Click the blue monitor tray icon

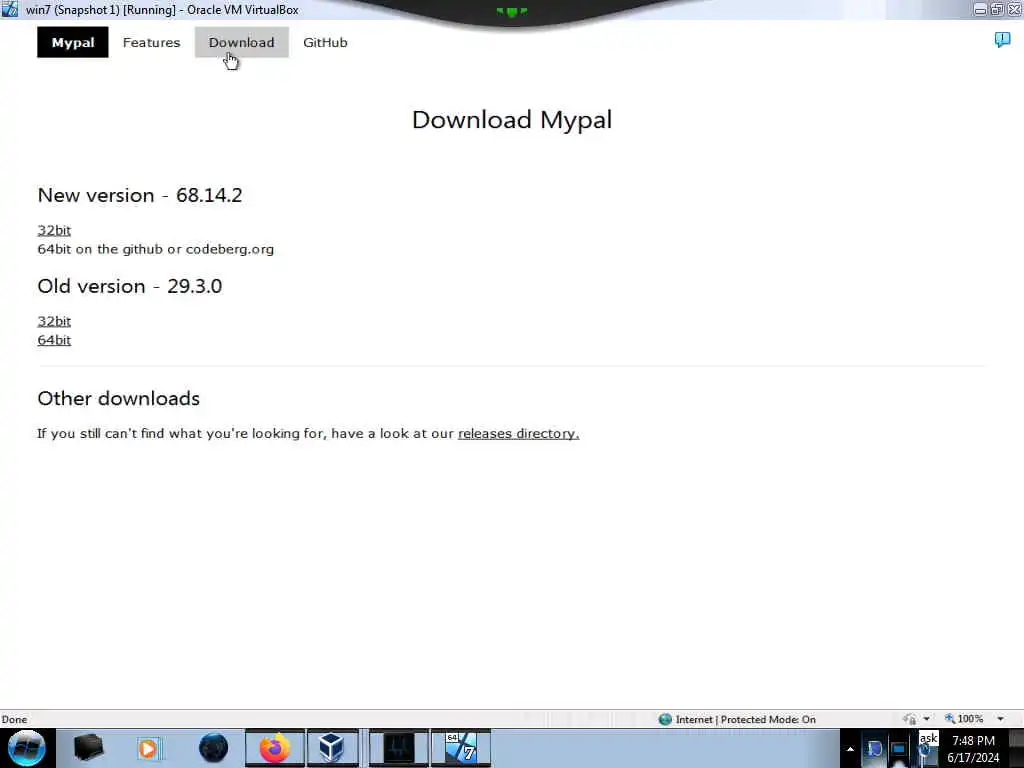pyautogui.click(x=899, y=748)
